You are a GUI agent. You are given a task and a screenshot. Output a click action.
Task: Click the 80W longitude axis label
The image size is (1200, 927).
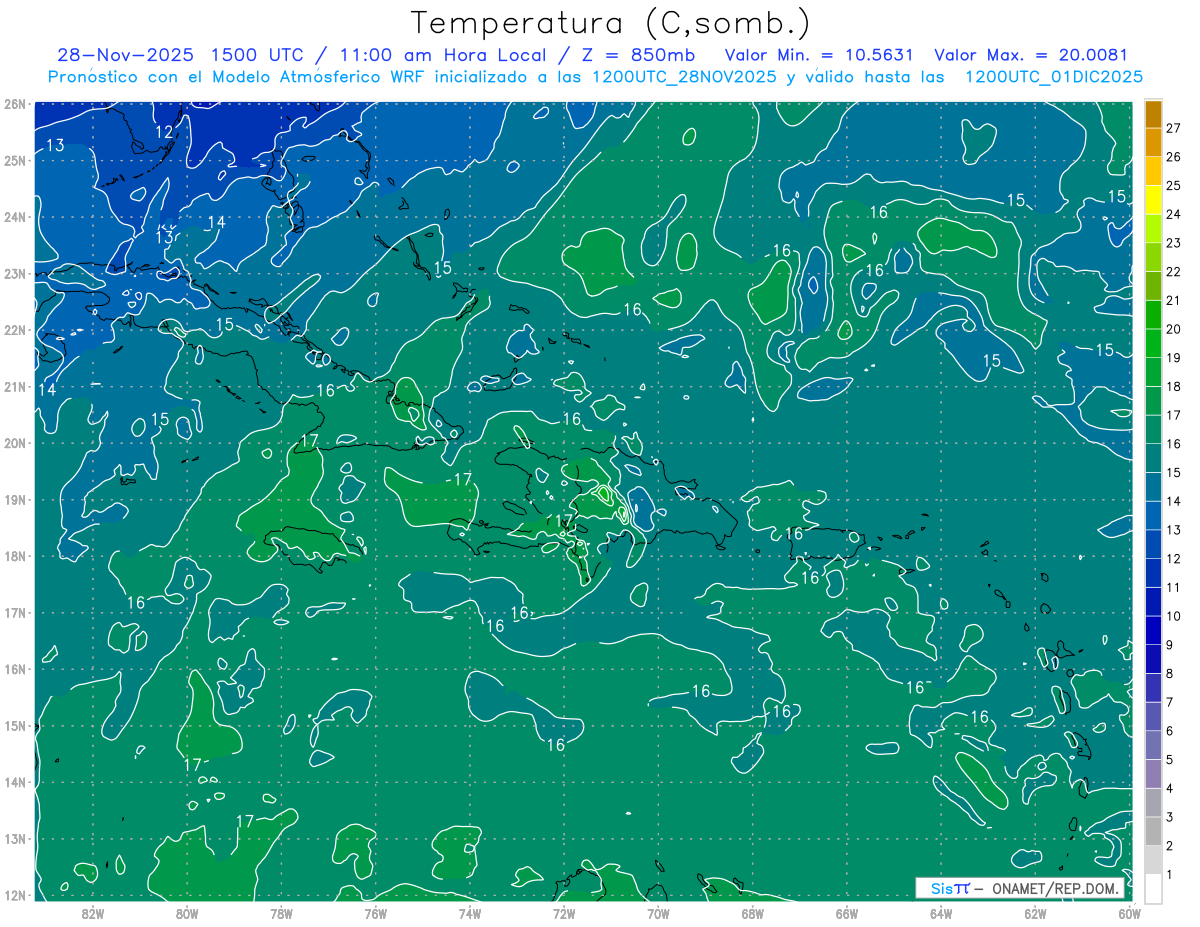point(186,914)
